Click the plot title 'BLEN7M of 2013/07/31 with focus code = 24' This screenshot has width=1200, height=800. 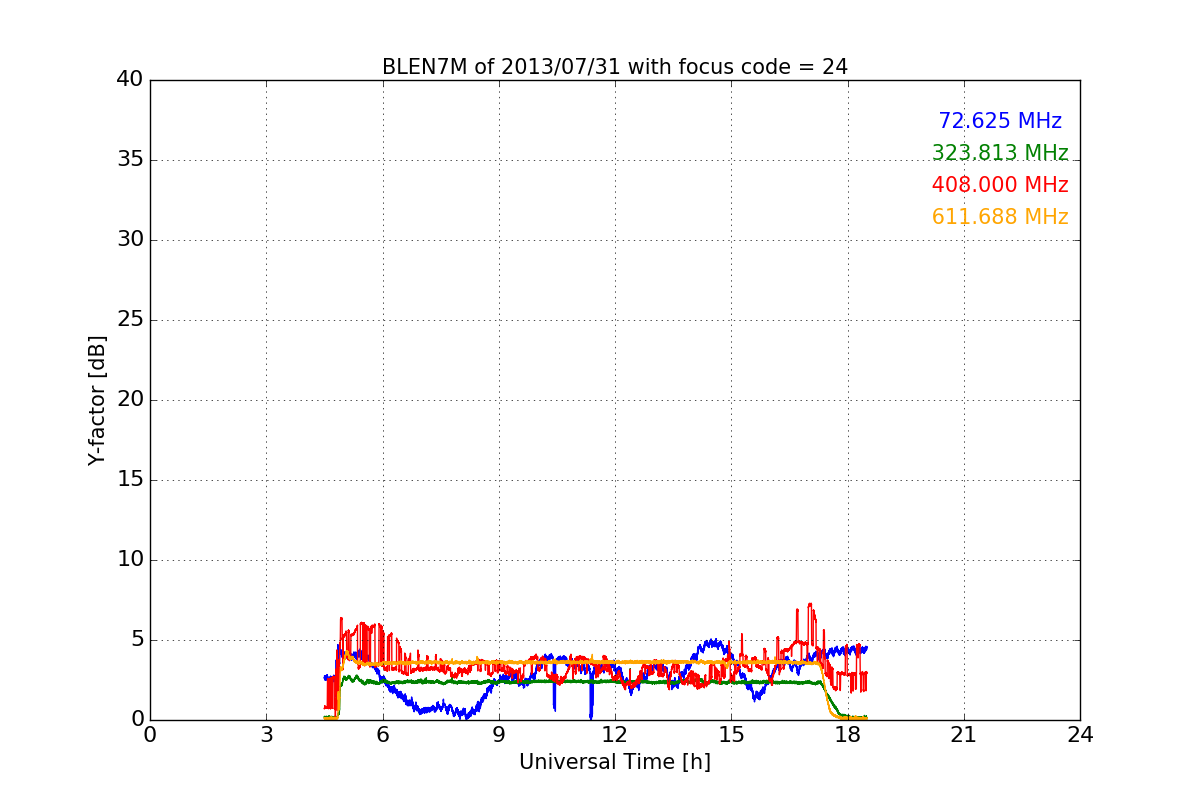614,67
